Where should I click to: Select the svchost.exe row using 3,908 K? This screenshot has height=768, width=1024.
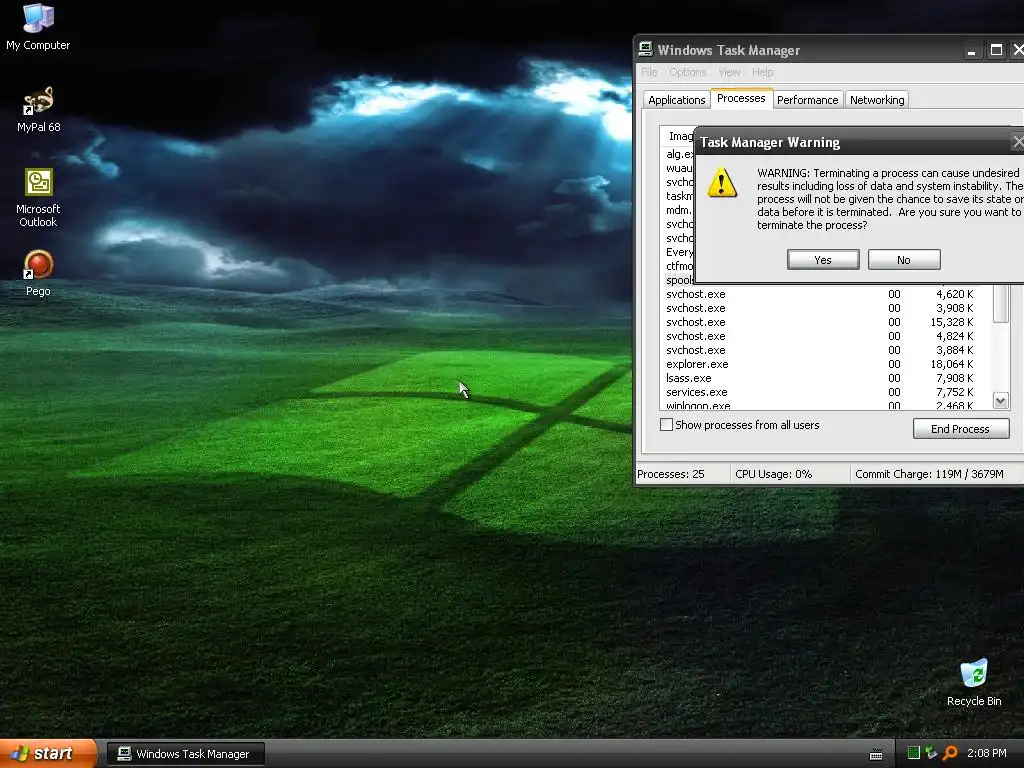[825, 308]
